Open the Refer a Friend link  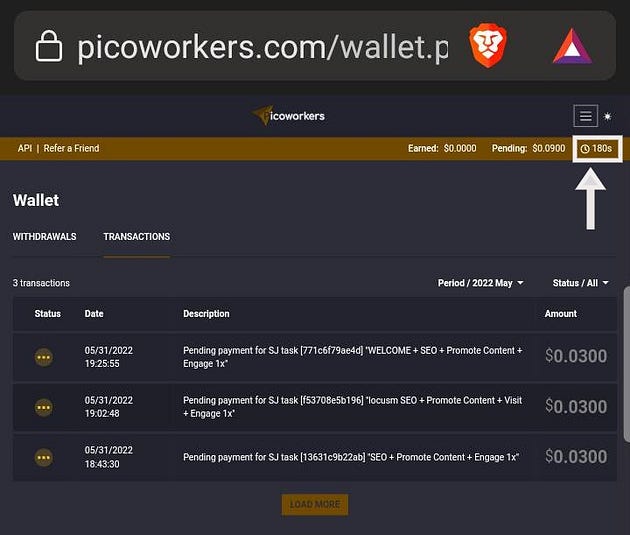(71, 148)
